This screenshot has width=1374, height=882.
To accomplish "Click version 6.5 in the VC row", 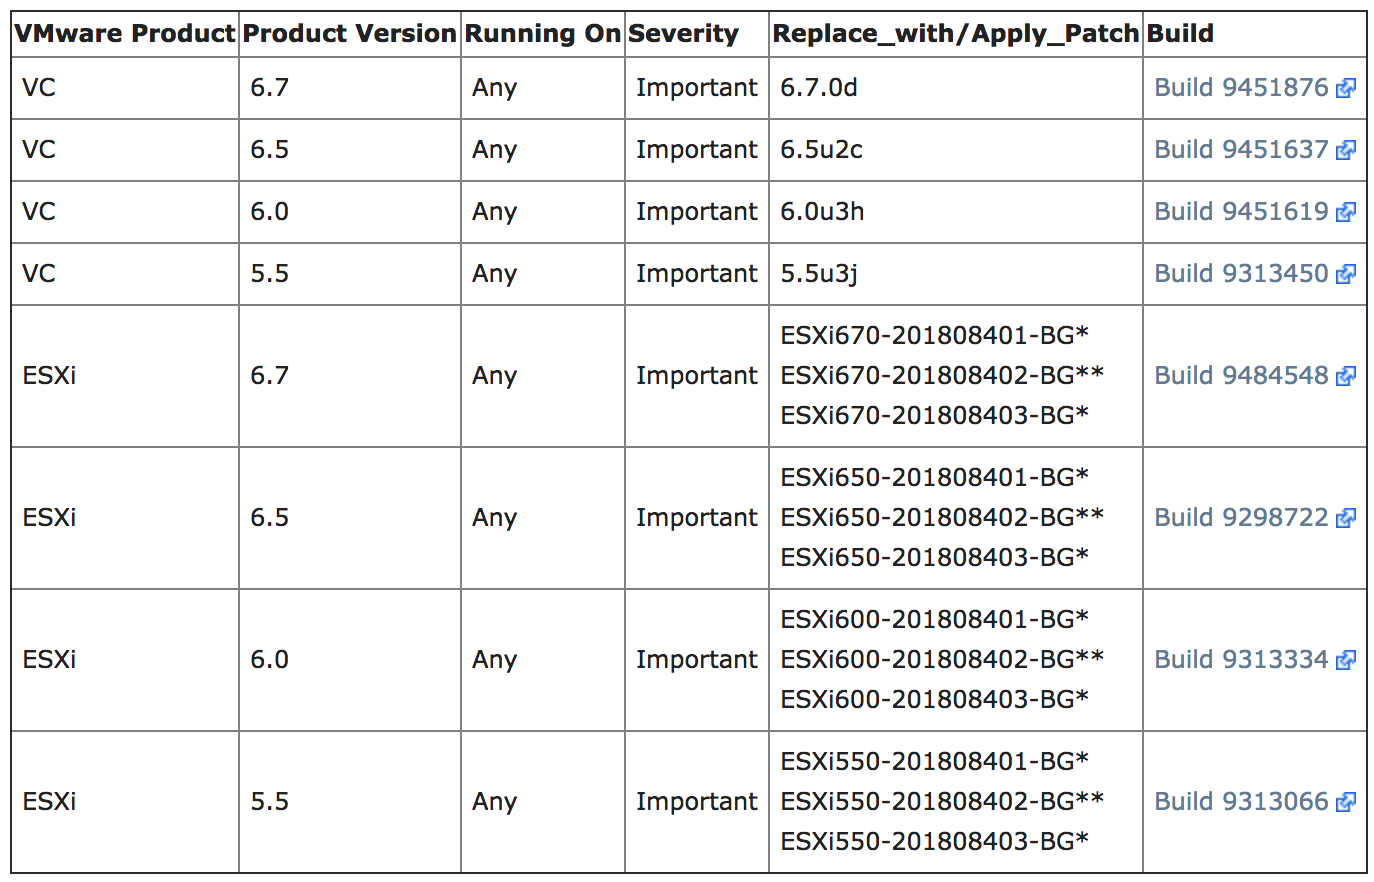I will click(270, 150).
